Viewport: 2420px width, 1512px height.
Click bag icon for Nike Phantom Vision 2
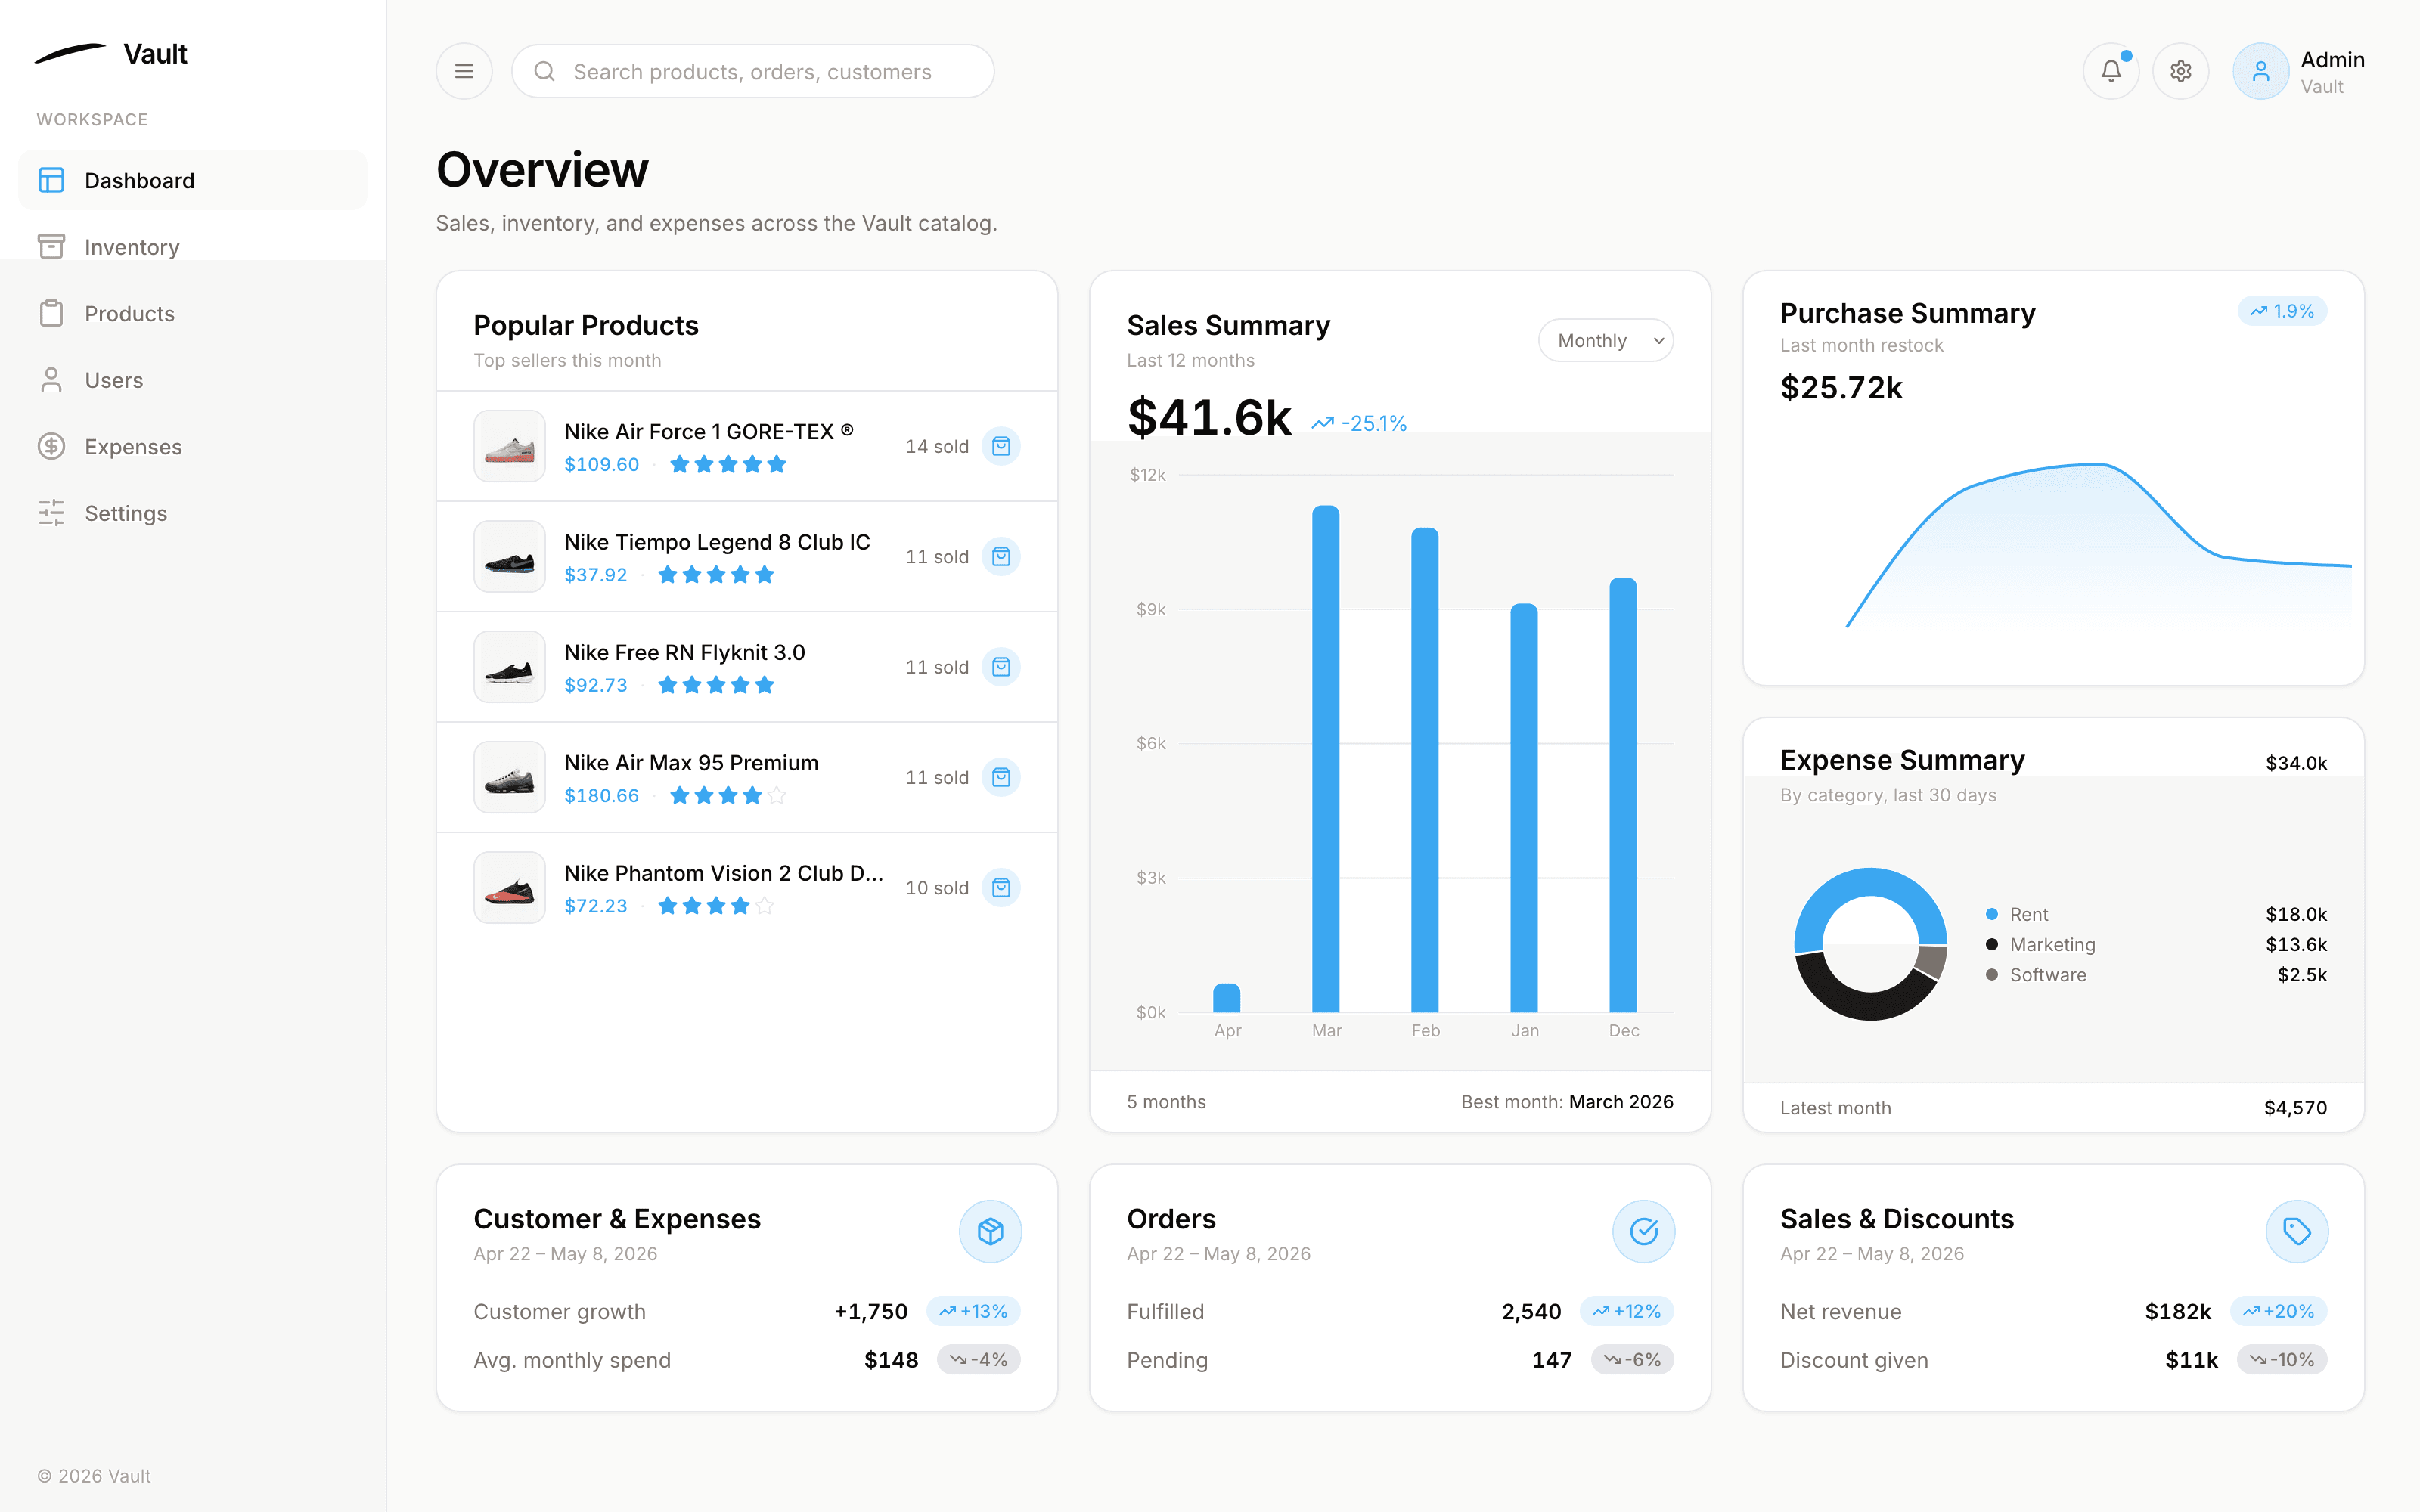click(x=1001, y=888)
